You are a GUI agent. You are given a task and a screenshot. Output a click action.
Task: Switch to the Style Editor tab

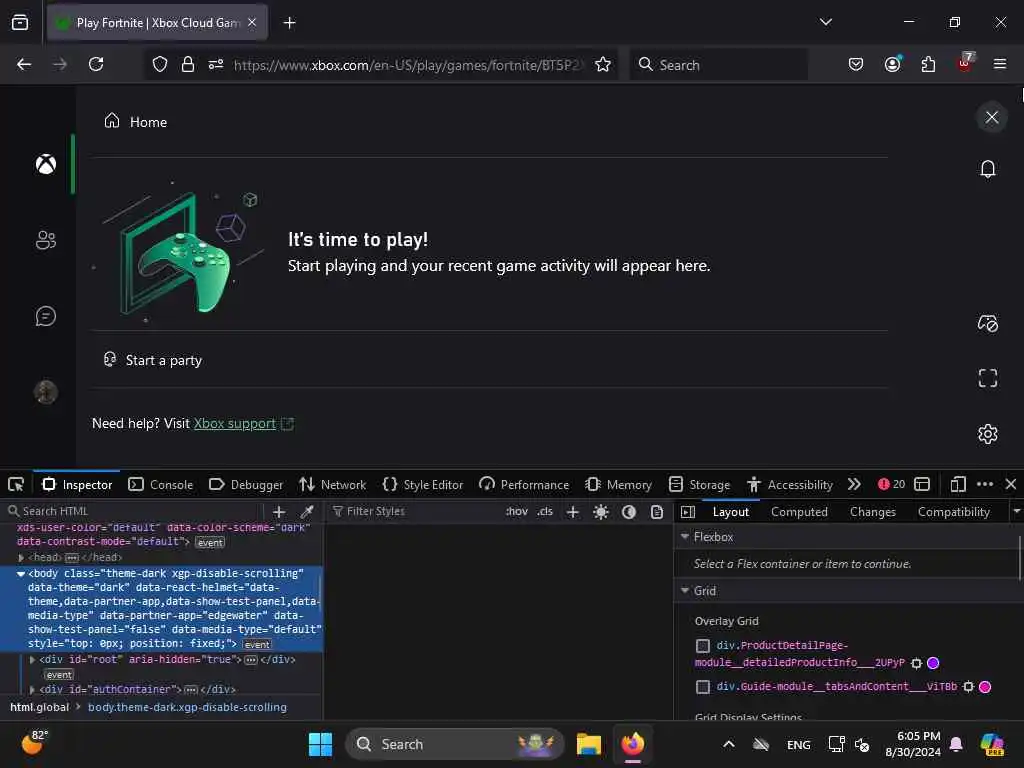(423, 485)
